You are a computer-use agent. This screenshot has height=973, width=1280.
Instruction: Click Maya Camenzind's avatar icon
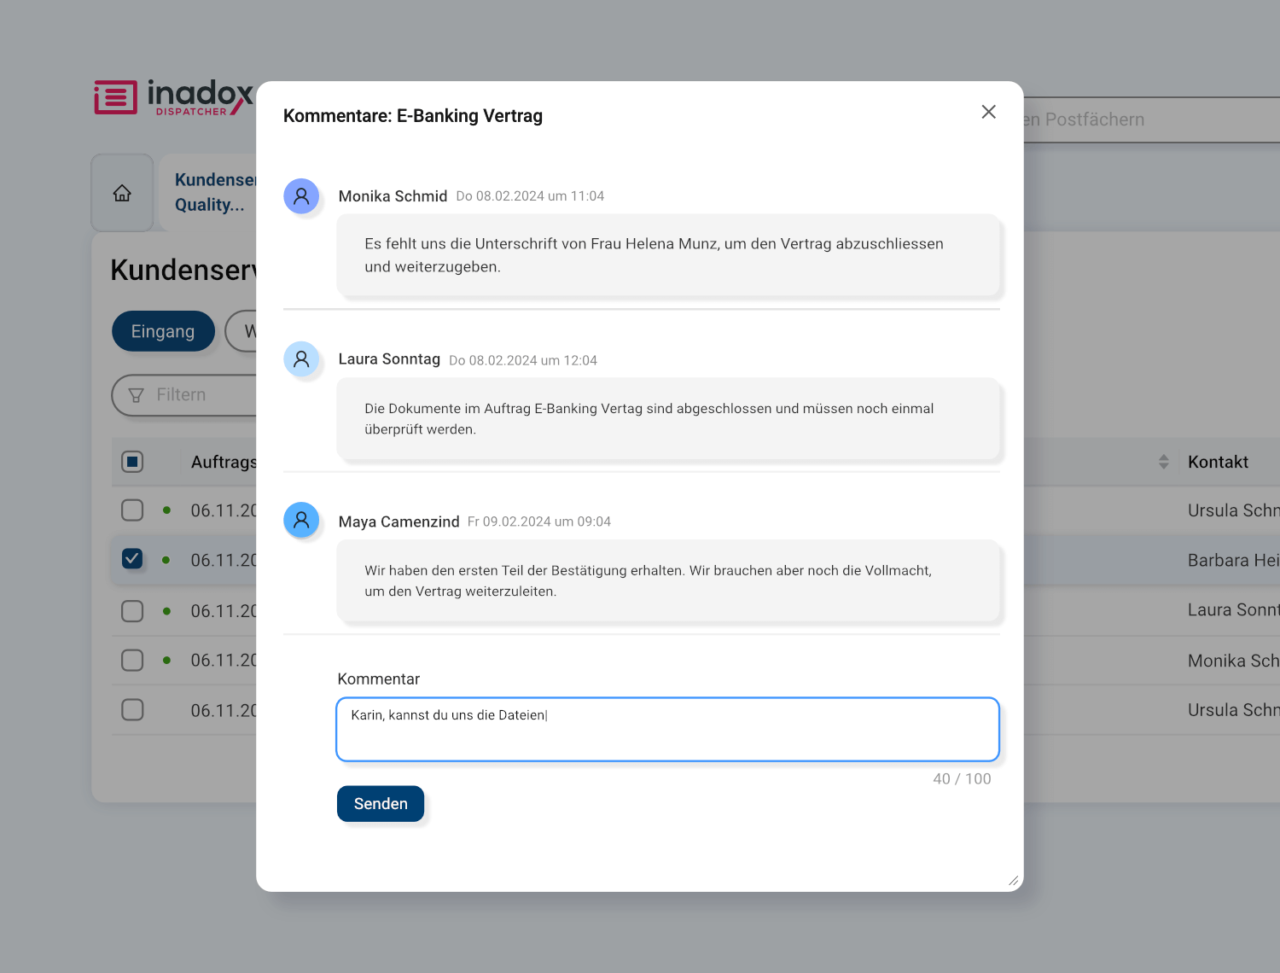pyautogui.click(x=301, y=520)
